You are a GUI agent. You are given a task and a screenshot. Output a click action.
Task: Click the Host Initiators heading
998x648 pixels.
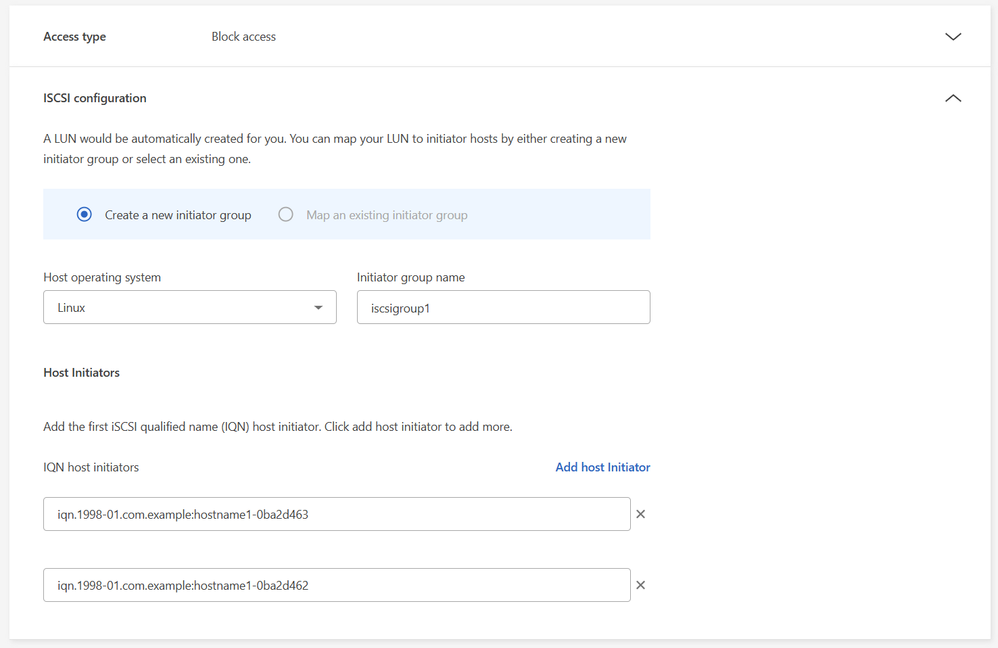pos(80,372)
